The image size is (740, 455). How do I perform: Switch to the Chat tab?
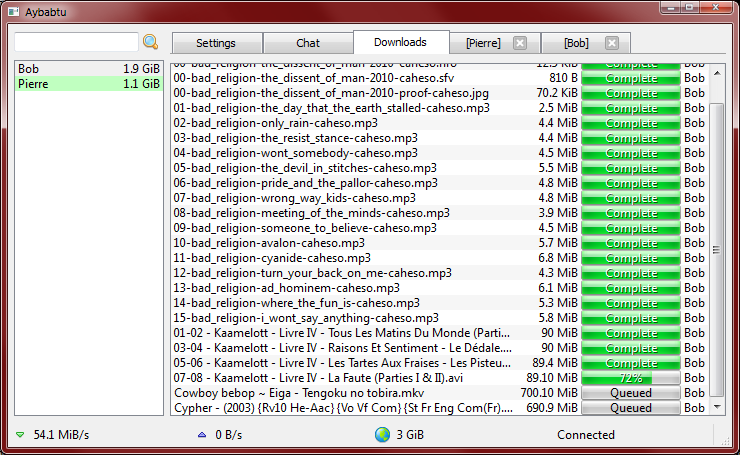point(308,43)
